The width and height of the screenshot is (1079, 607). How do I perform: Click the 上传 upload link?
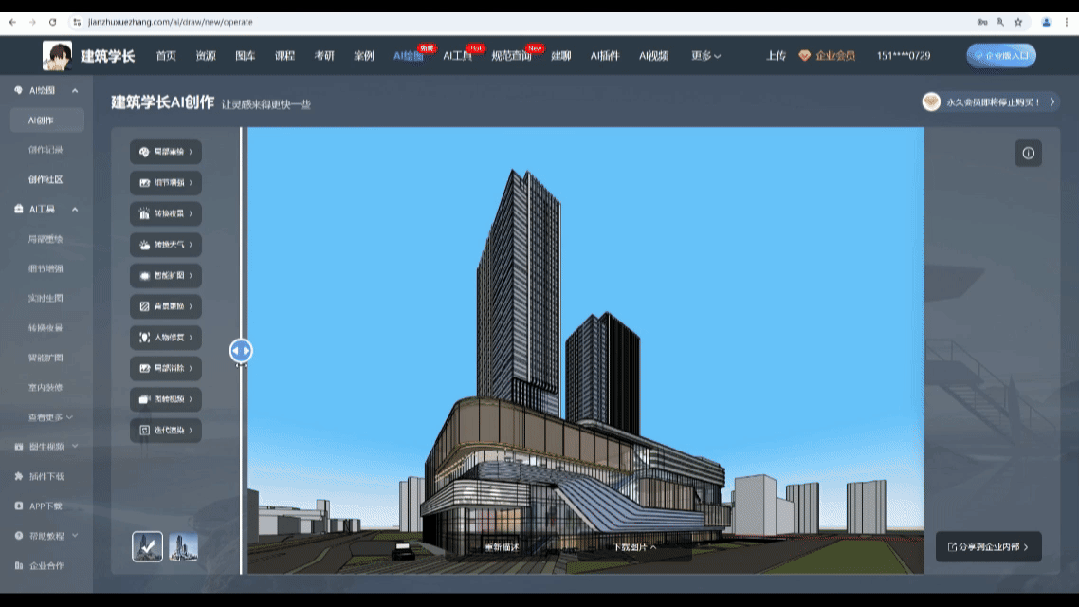coord(776,56)
